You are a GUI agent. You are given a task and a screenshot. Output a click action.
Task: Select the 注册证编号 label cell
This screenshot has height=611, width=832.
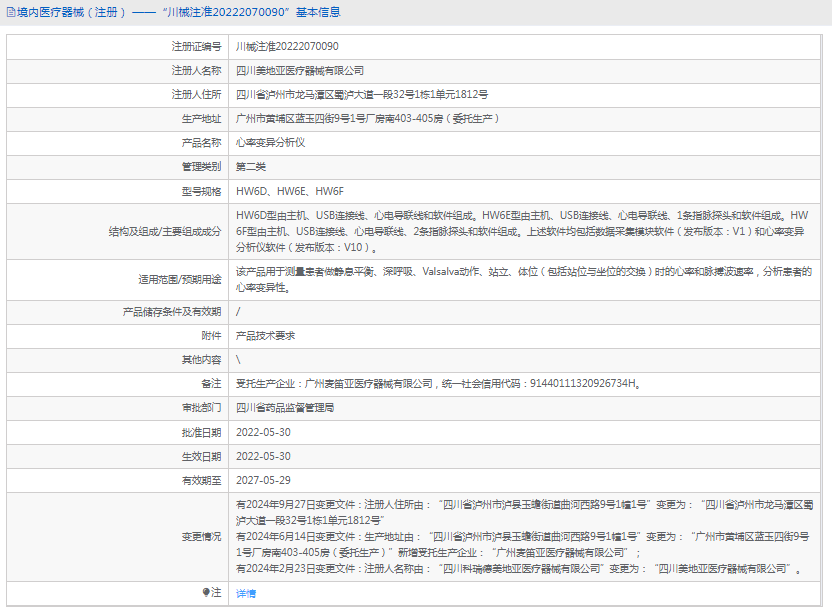118,47
